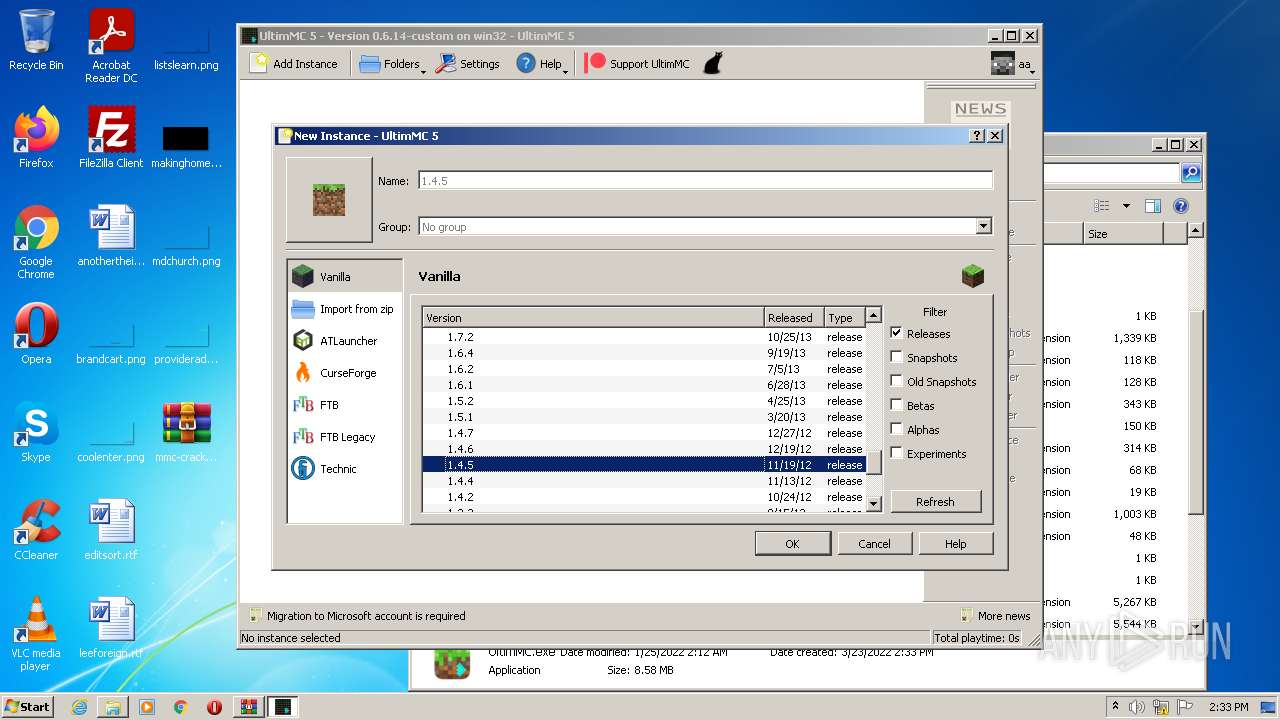Open Recycle Bin desktop icon
This screenshot has width=1280, height=720.
pyautogui.click(x=36, y=40)
